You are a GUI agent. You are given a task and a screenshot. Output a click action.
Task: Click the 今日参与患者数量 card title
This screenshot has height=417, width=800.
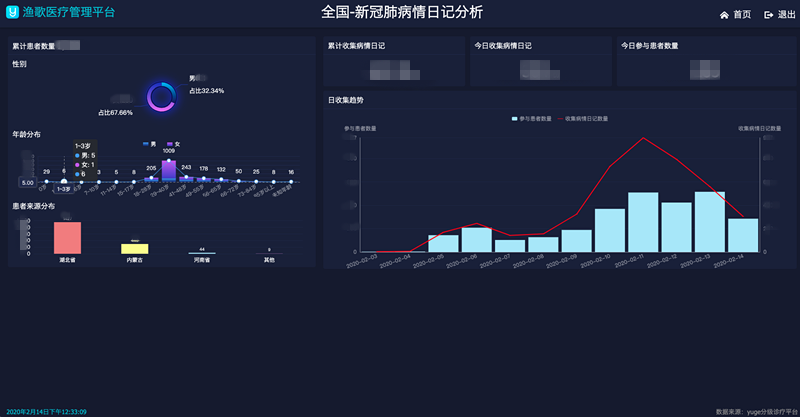pos(649,46)
